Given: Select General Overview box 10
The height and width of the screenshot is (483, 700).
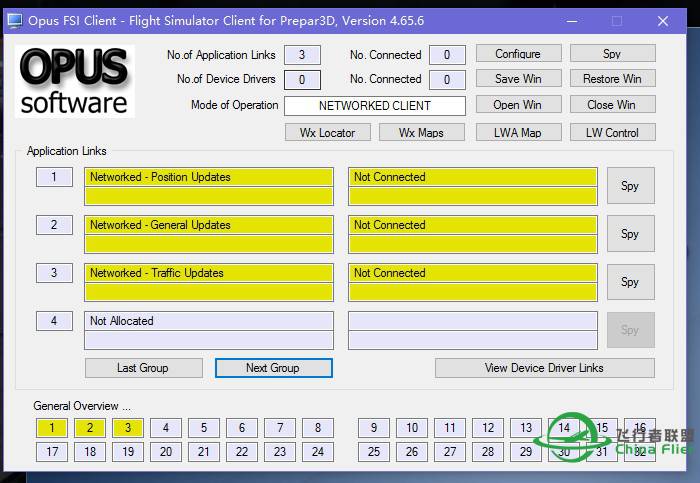Looking at the screenshot, I should click(x=412, y=428).
